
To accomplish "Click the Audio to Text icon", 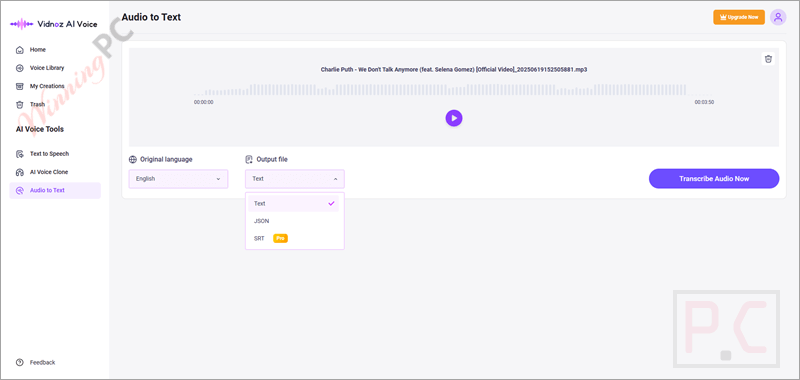I will tap(20, 190).
